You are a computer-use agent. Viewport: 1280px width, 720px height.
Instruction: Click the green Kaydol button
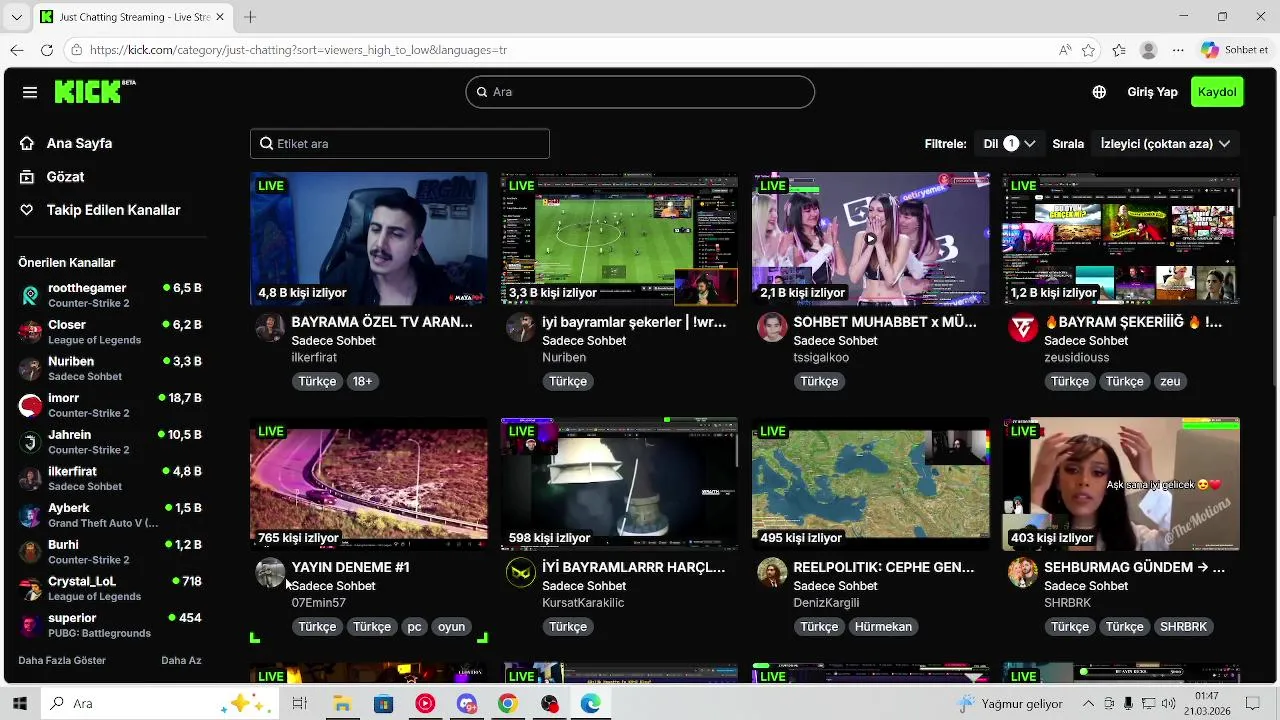click(x=1217, y=92)
